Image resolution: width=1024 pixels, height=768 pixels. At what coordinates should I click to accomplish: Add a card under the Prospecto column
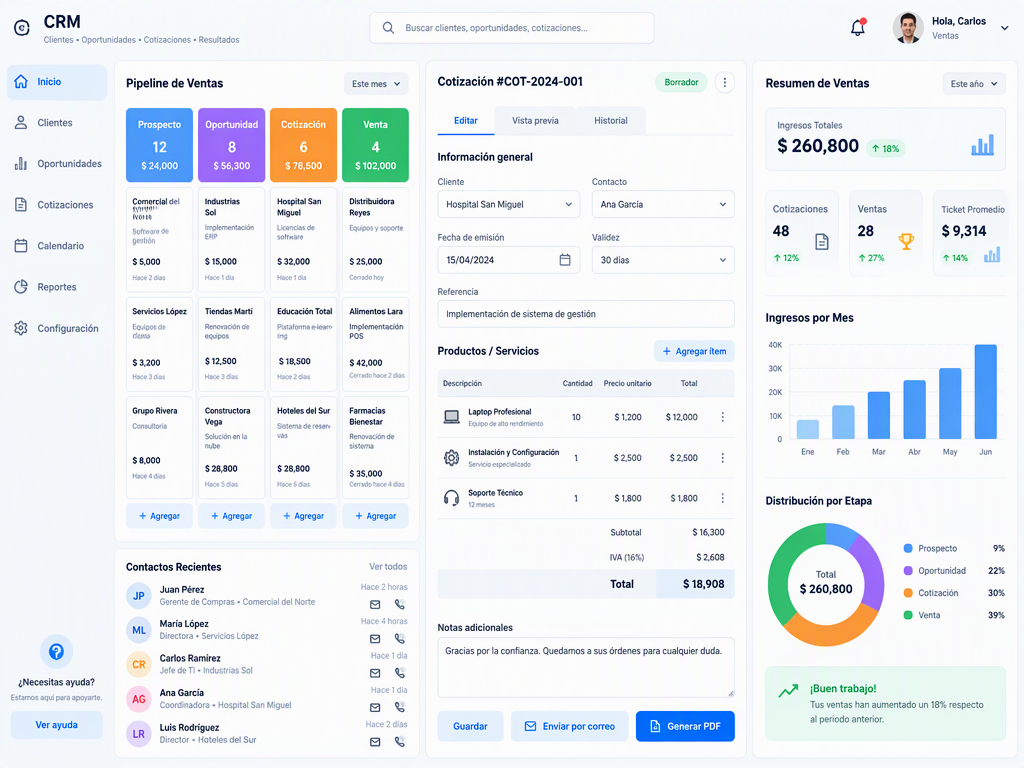(159, 516)
